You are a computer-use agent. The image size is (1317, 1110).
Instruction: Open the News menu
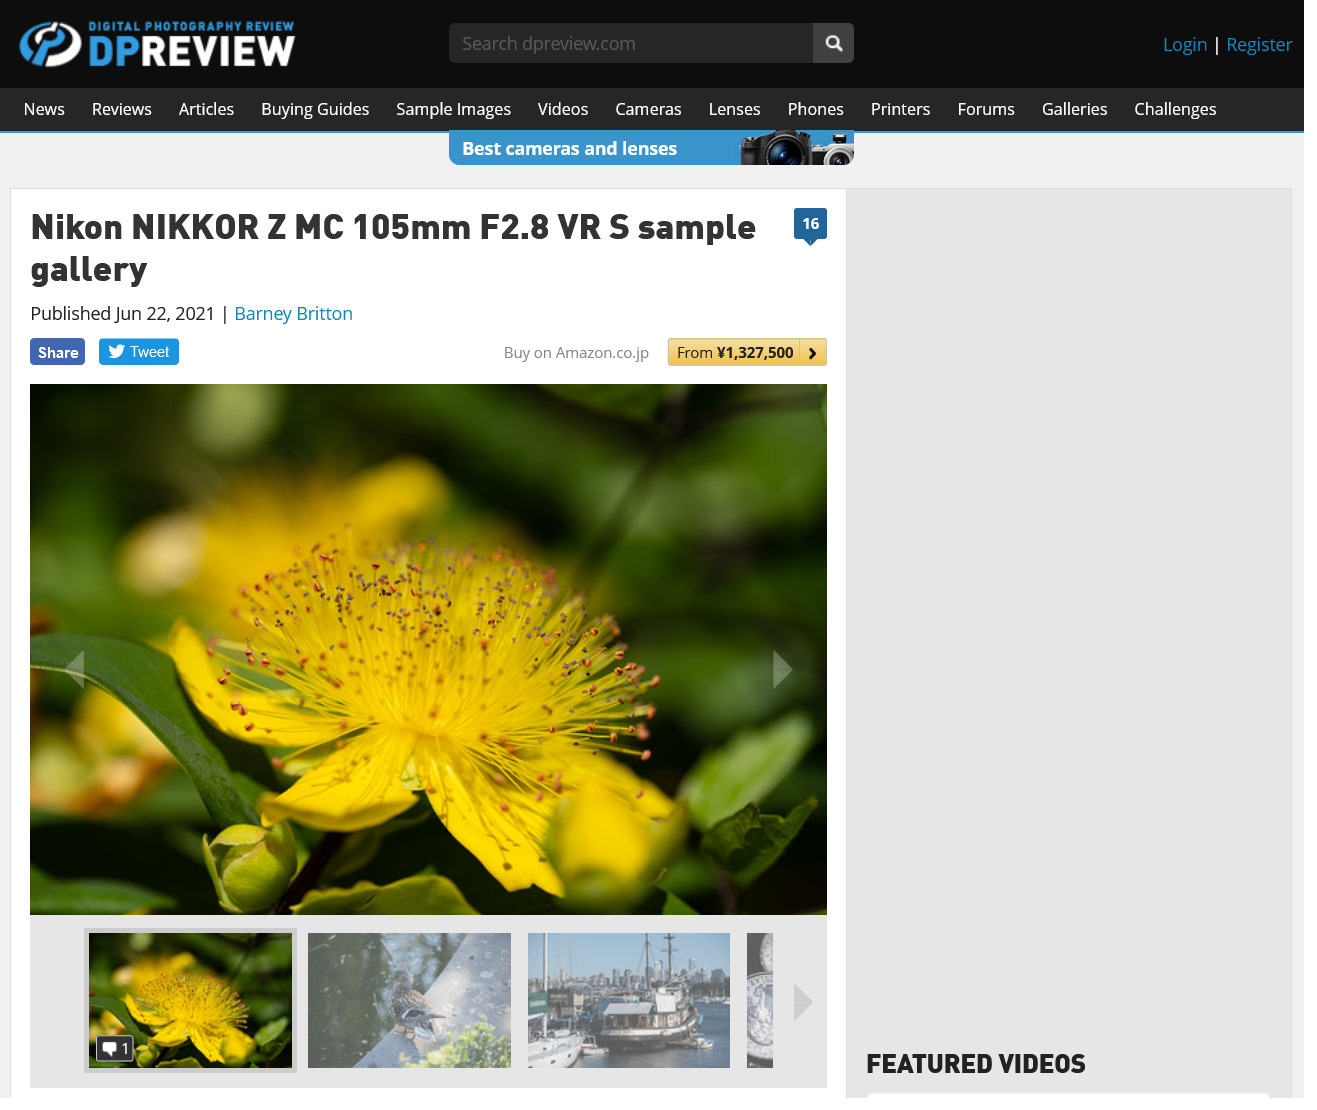click(x=44, y=109)
